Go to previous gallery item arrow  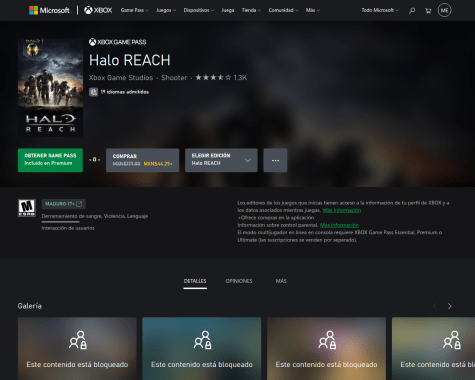(x=435, y=306)
